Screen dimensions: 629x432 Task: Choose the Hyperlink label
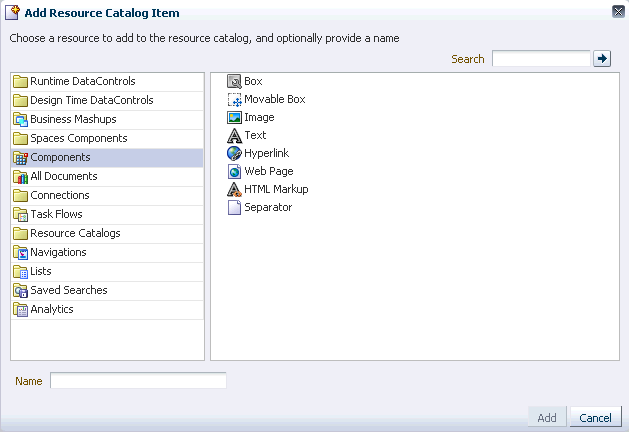[266, 153]
